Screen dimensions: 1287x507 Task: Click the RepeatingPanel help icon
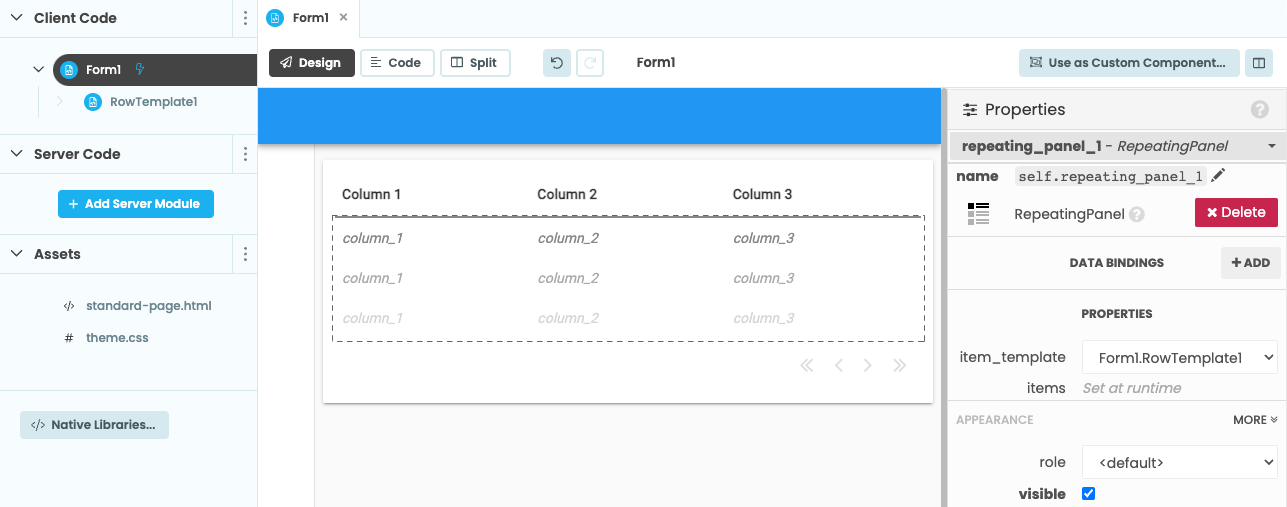tap(1137, 214)
